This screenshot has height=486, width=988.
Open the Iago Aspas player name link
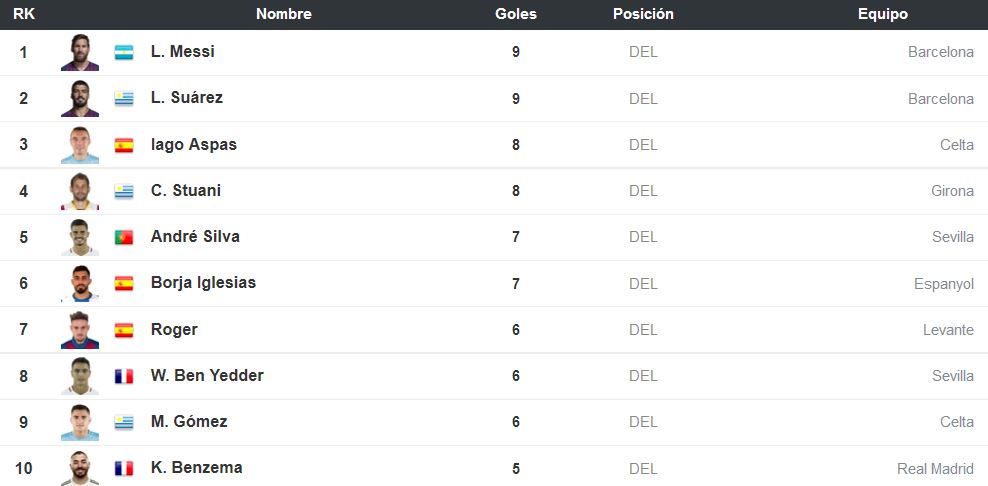tap(193, 144)
